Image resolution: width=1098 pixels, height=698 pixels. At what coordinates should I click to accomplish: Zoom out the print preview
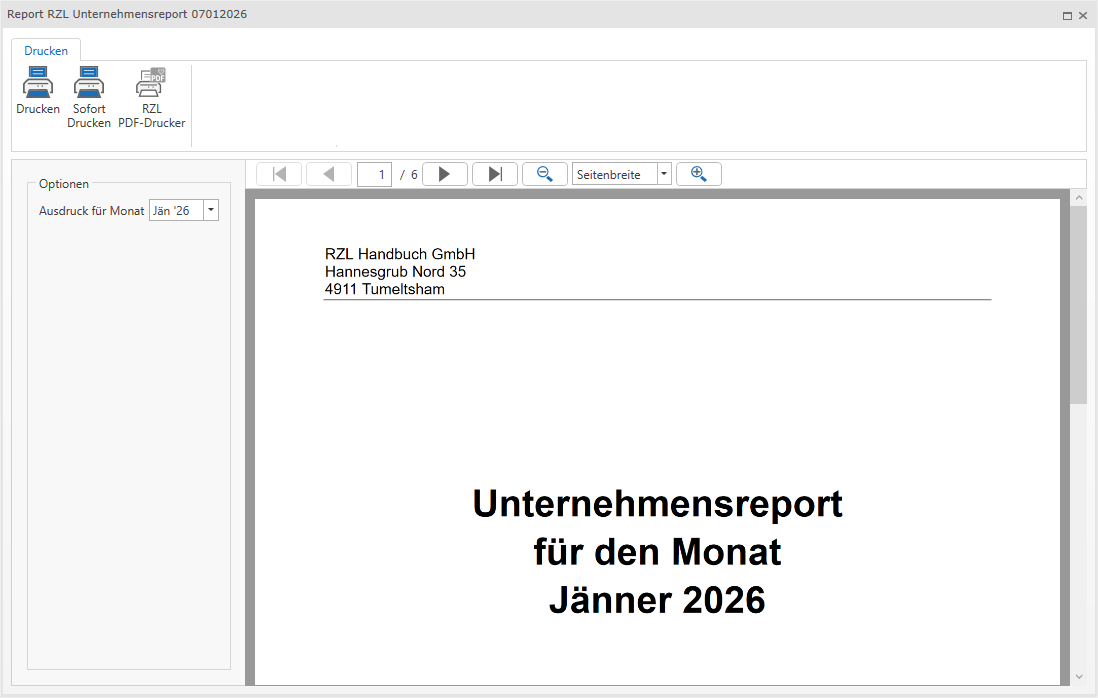click(x=545, y=174)
